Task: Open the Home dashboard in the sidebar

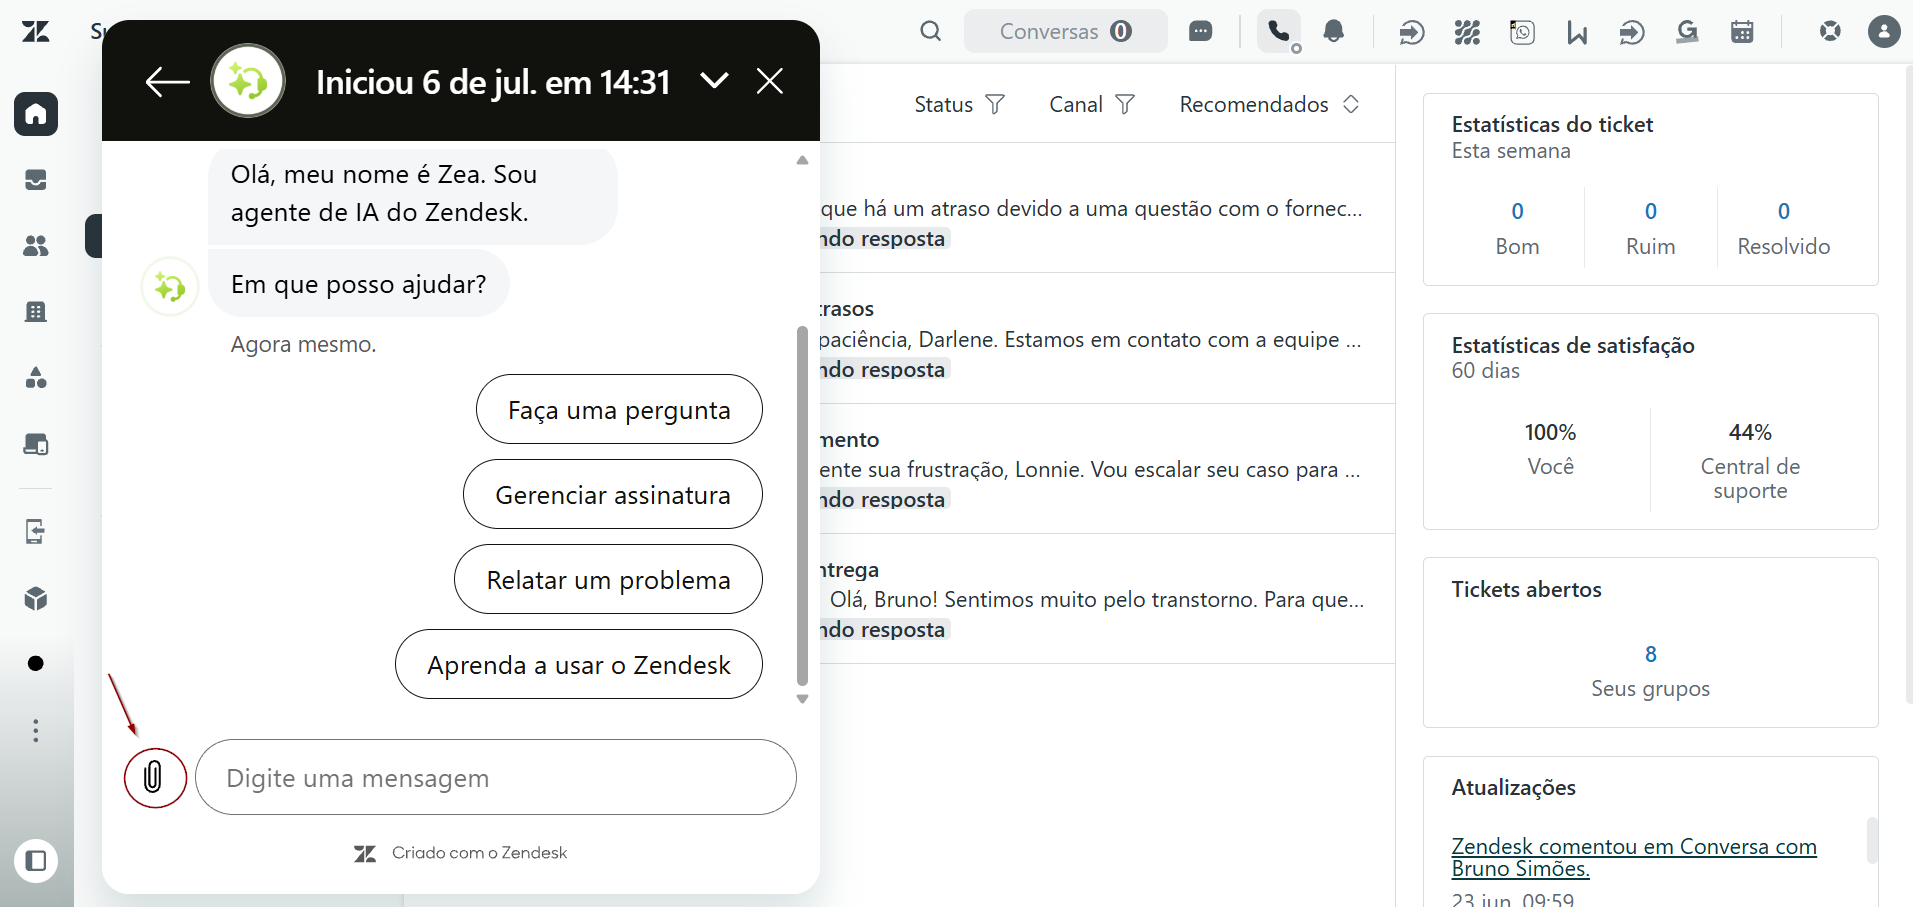Action: click(36, 114)
